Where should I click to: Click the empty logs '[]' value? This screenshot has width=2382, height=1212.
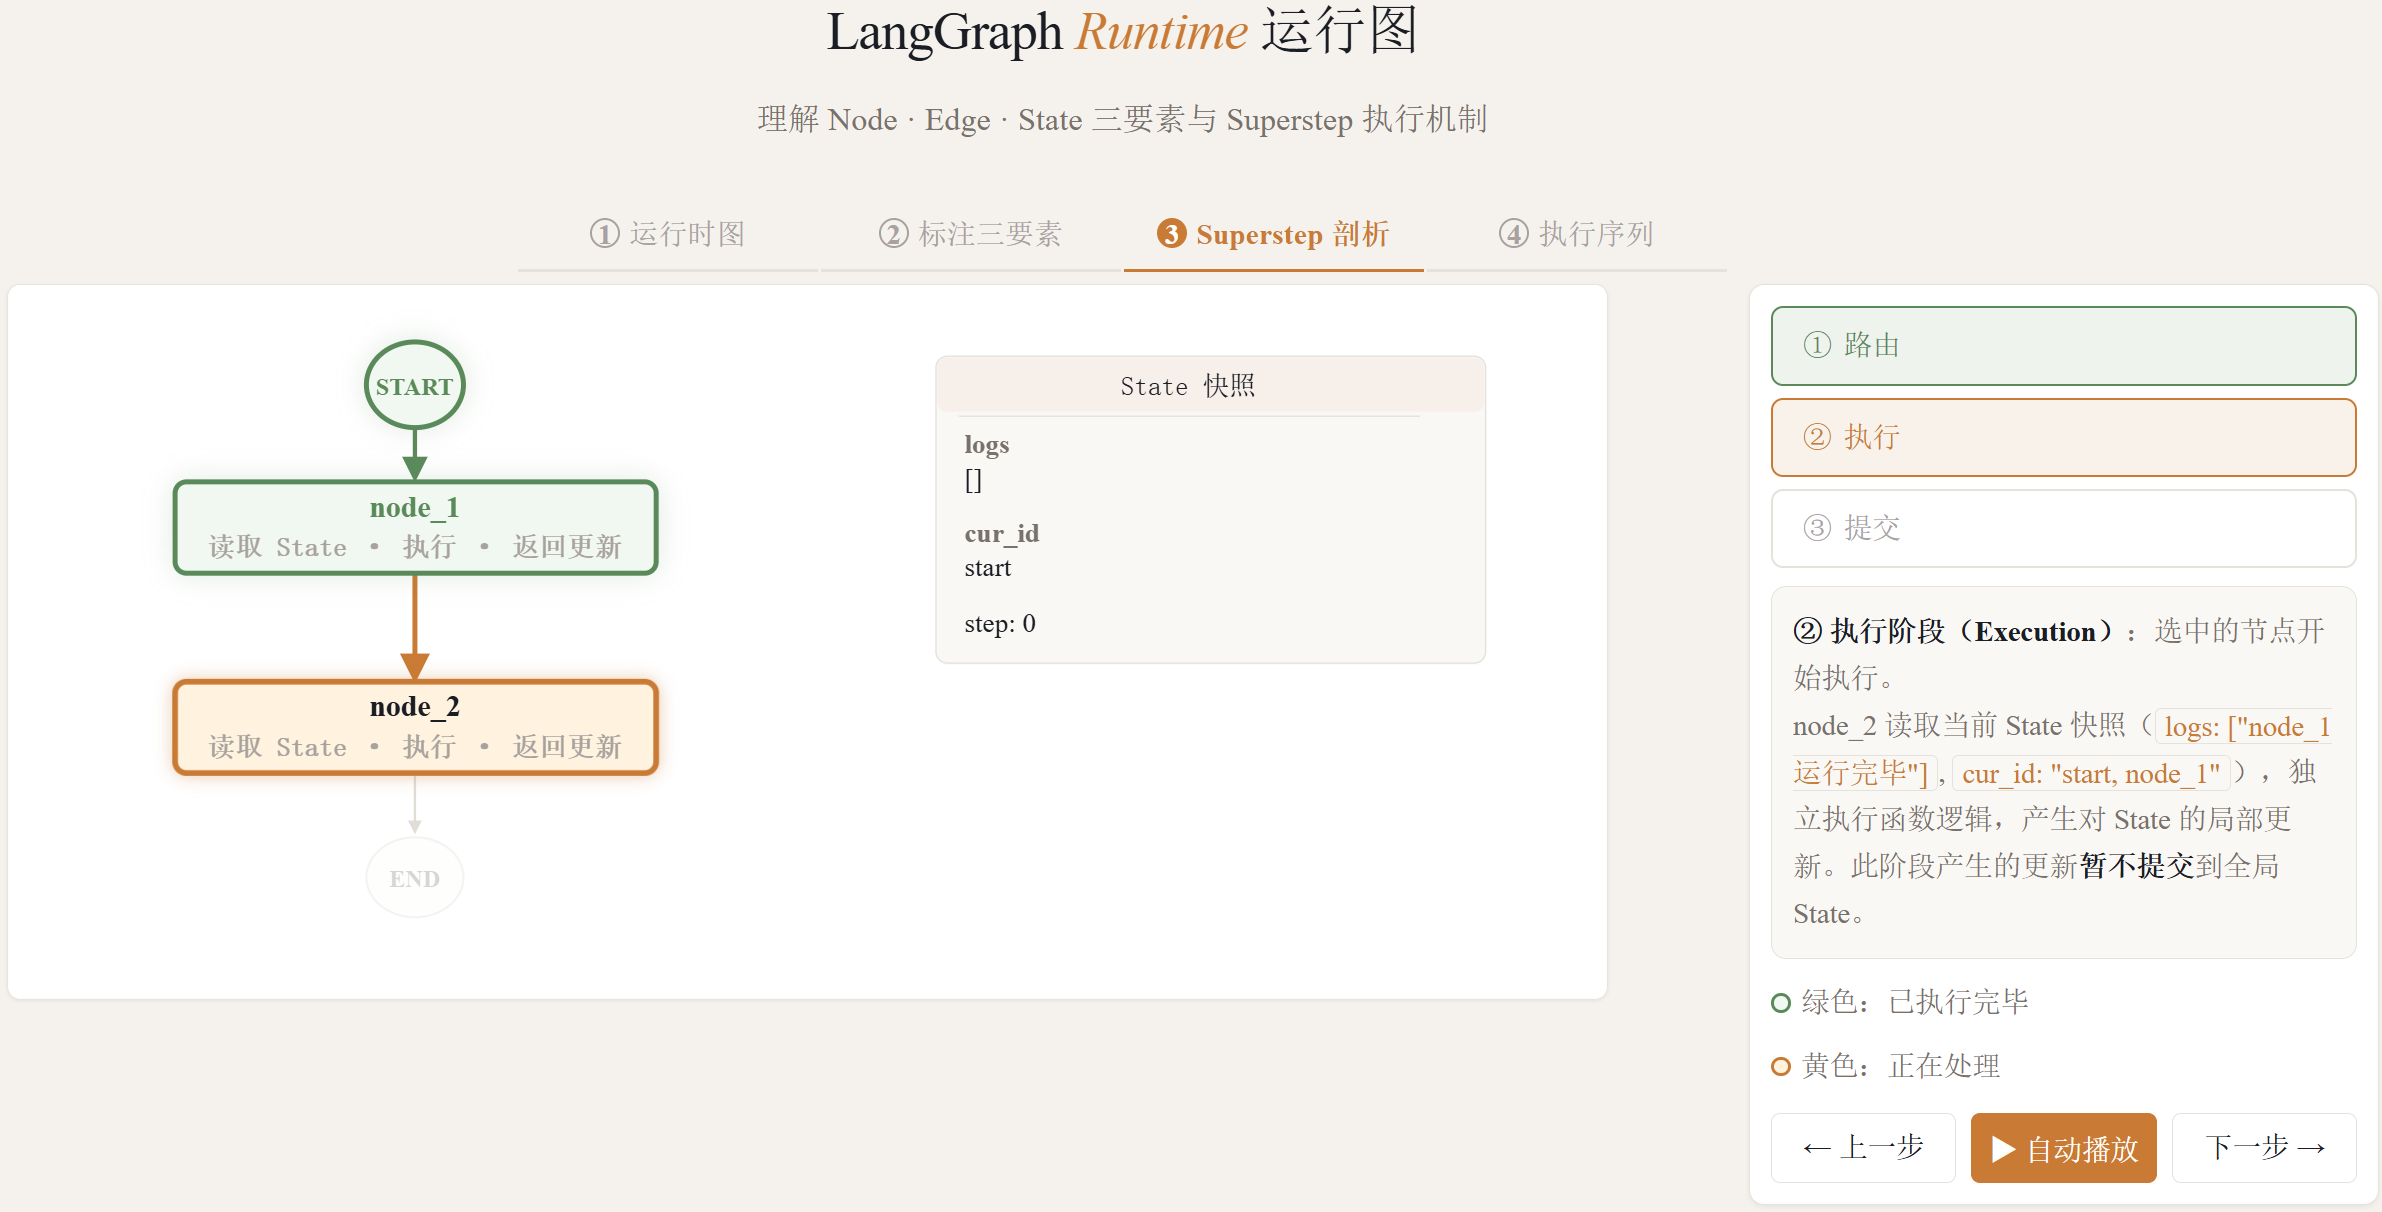pos(973,480)
